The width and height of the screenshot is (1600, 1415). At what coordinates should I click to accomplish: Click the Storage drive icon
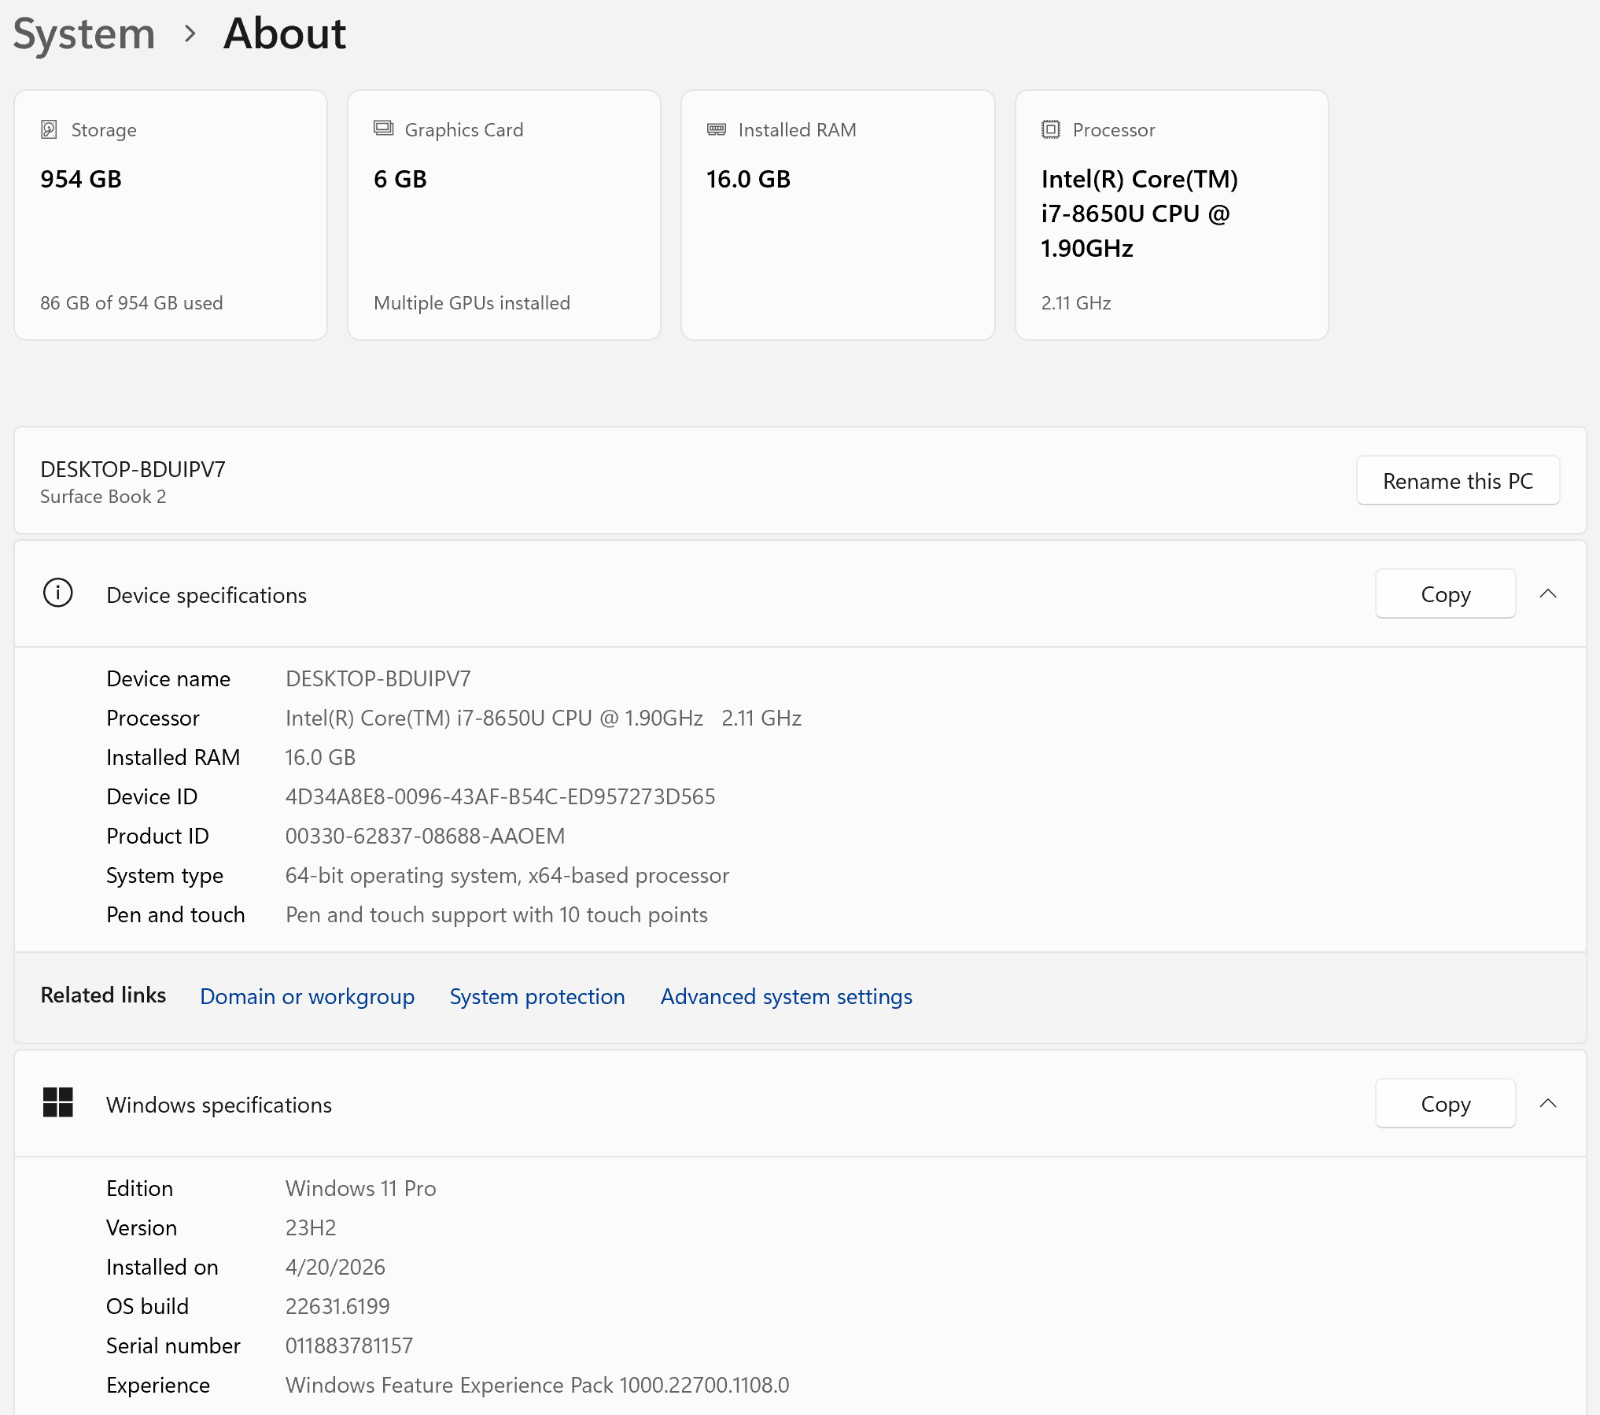click(49, 130)
